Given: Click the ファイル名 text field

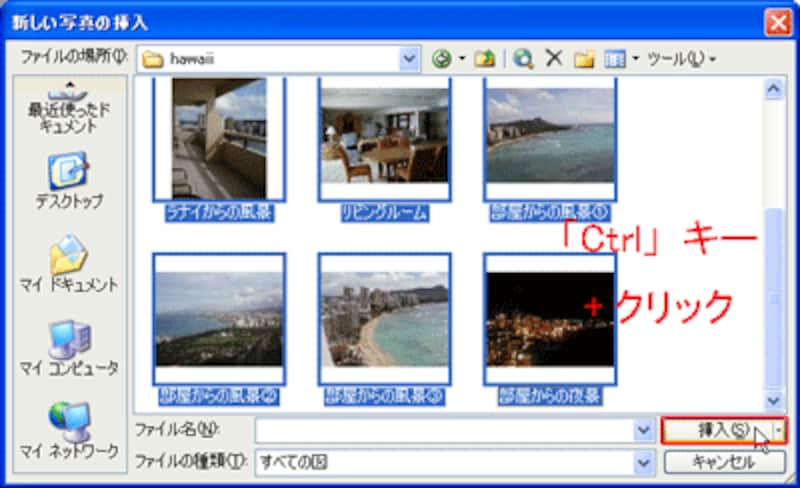Looking at the screenshot, I should click(x=444, y=430).
